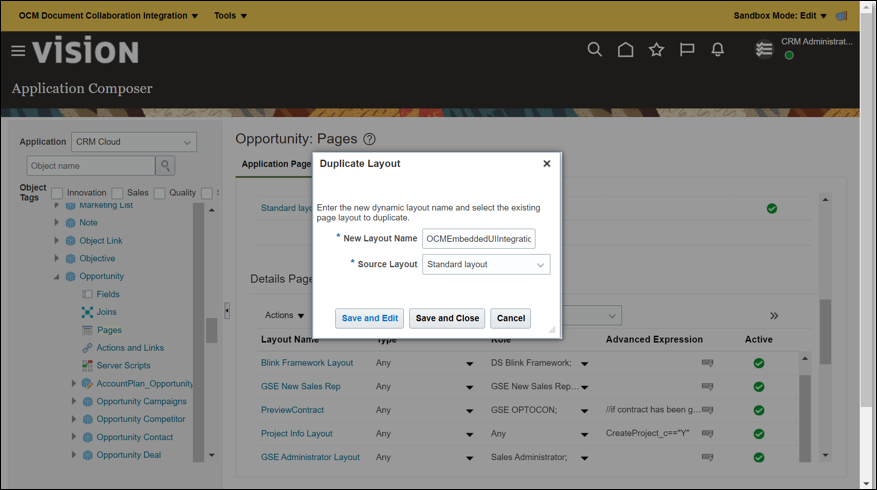877x490 pixels.
Task: Close the Duplicate Layout dialog
Action: [x=546, y=163]
